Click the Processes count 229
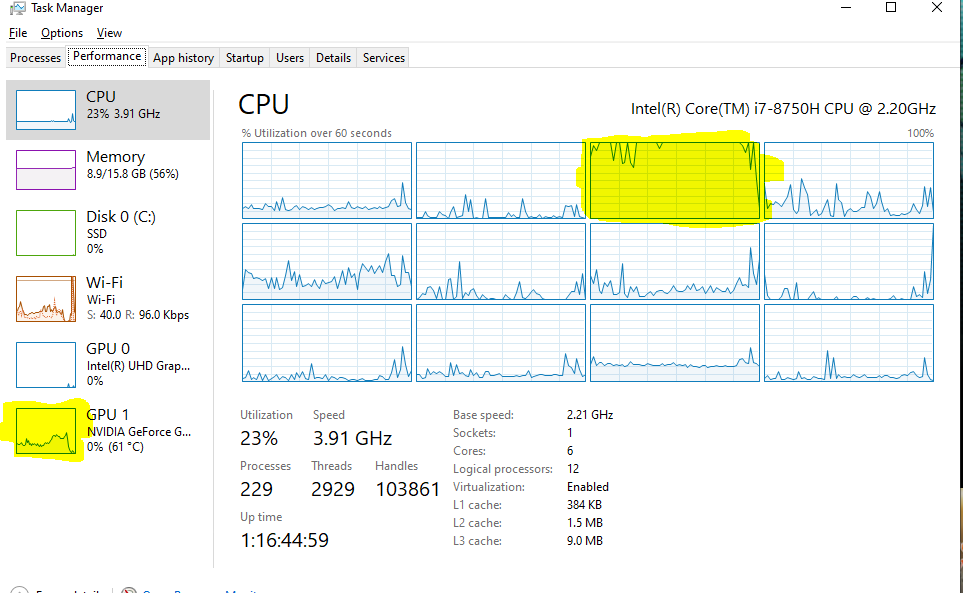963x593 pixels. click(x=257, y=489)
